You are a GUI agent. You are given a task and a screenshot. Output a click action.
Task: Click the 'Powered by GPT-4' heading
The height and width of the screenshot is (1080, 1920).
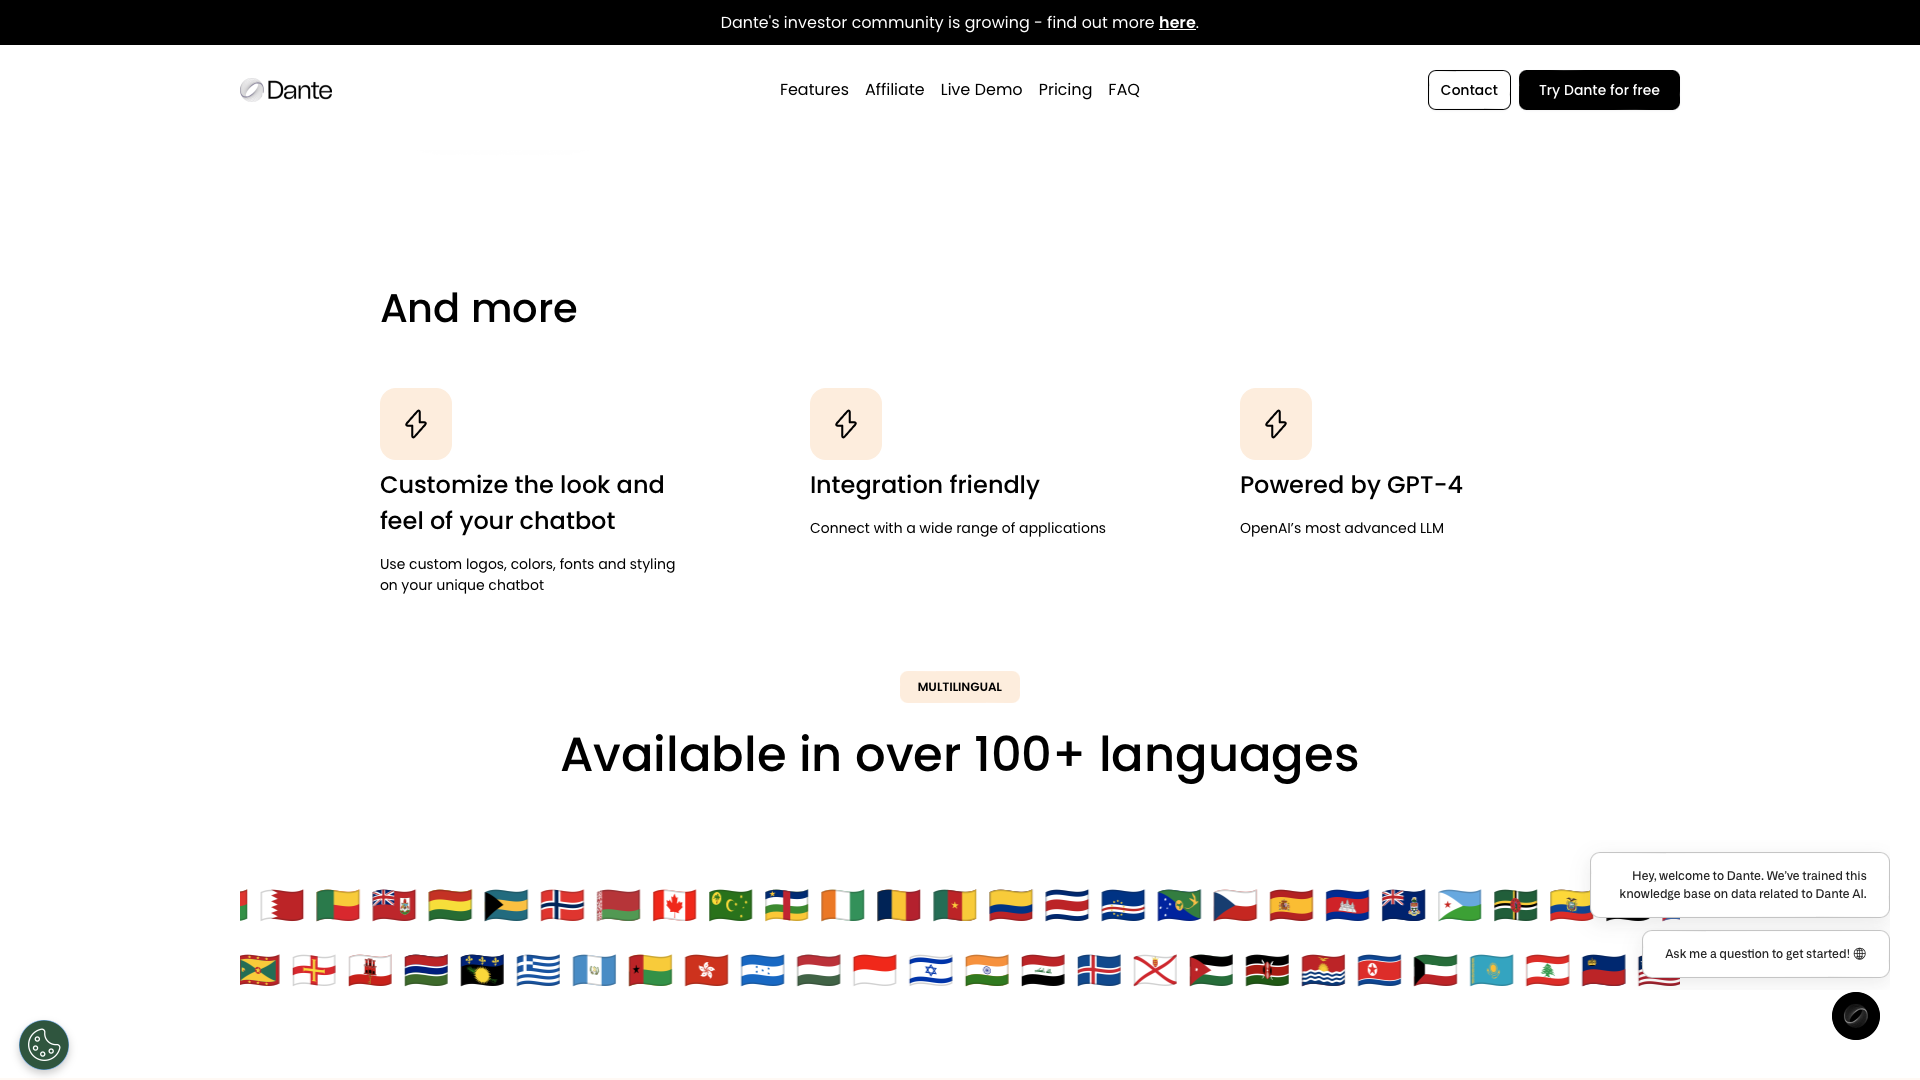[1351, 485]
